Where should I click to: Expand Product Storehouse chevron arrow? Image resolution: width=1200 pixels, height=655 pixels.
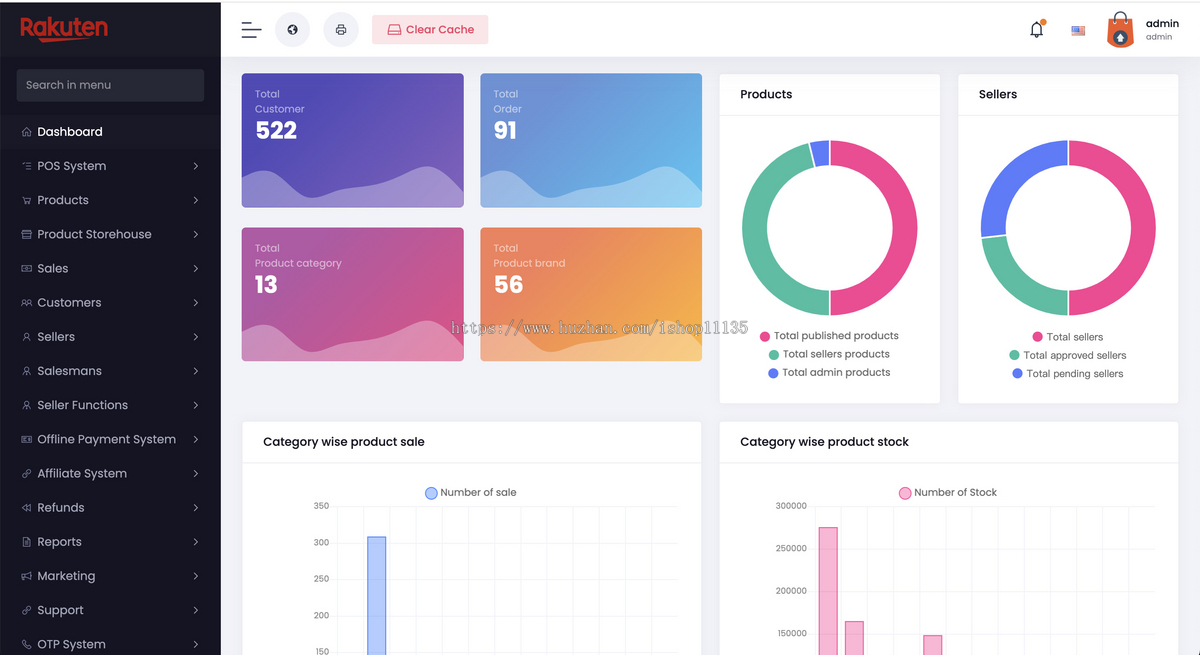pyautogui.click(x=195, y=234)
